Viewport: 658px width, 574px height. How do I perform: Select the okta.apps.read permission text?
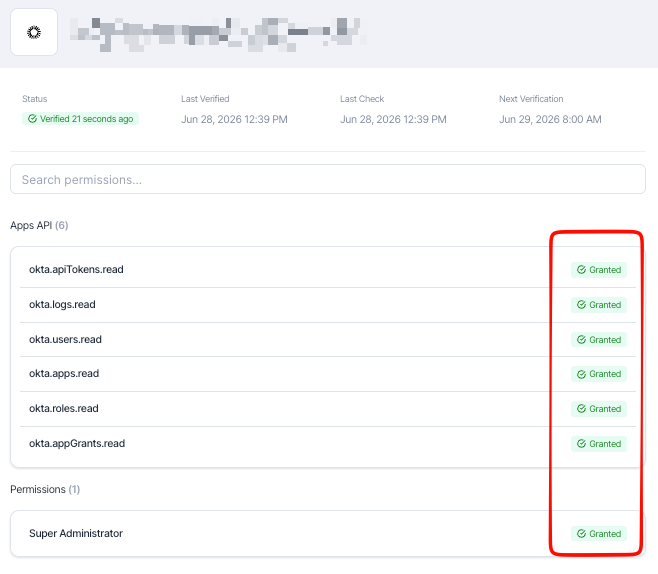pyautogui.click(x=64, y=373)
